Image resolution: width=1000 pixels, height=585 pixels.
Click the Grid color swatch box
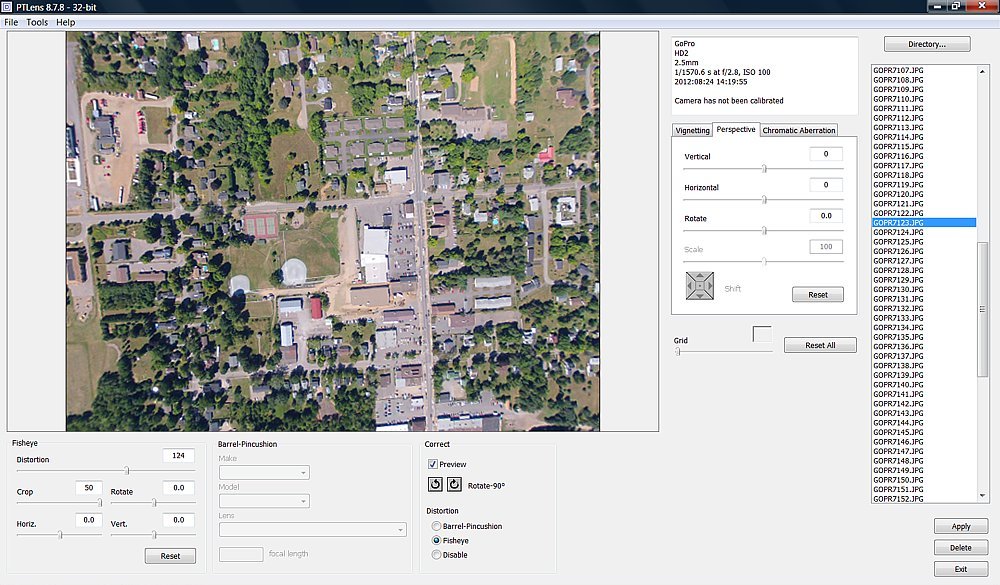coord(762,334)
